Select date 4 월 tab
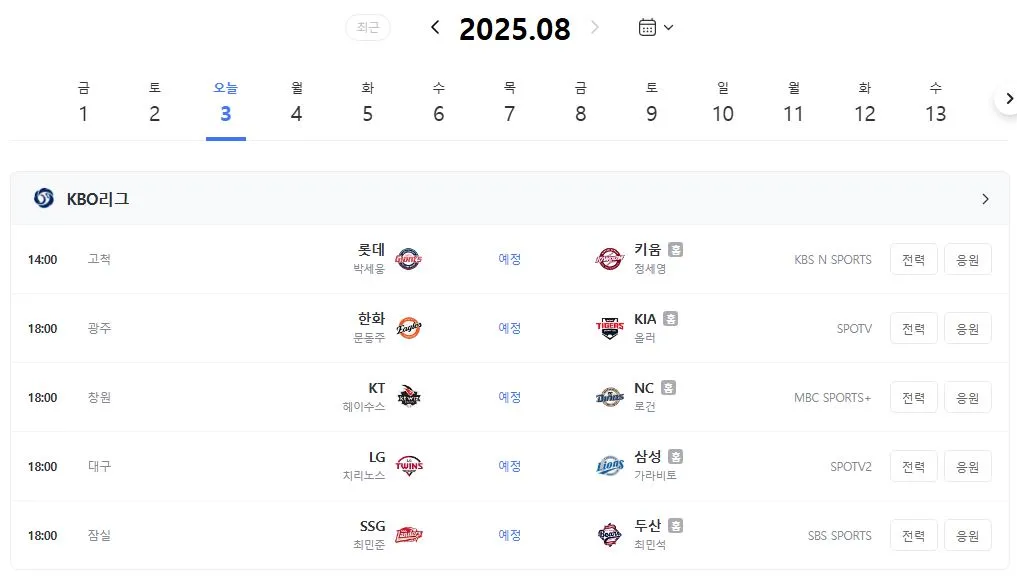This screenshot has width=1017, height=579. click(296, 102)
